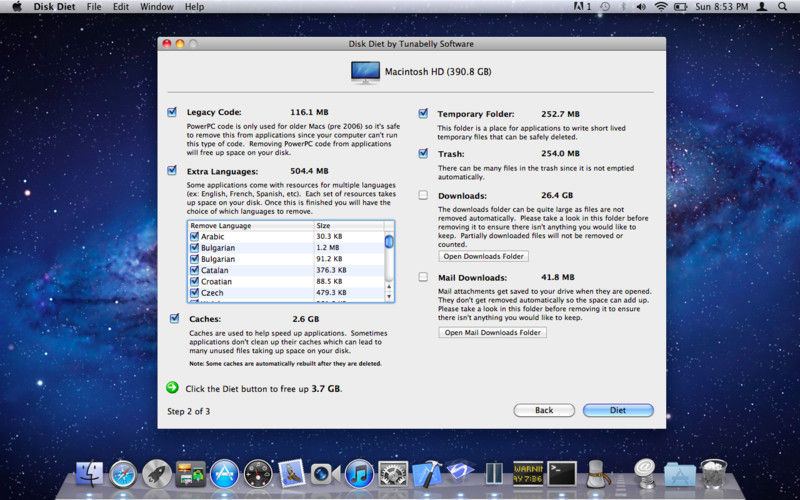800x500 pixels.
Task: Open Mail stamp icon in dock
Action: click(291, 473)
